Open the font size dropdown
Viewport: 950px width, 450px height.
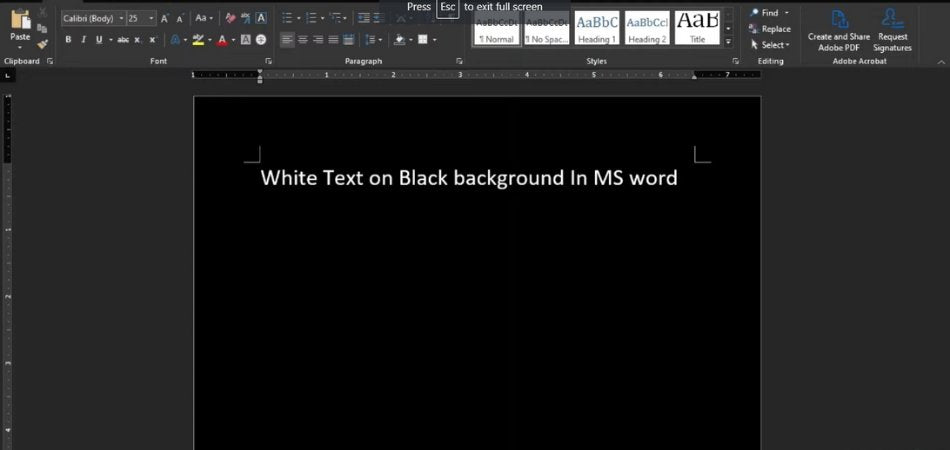click(x=151, y=19)
